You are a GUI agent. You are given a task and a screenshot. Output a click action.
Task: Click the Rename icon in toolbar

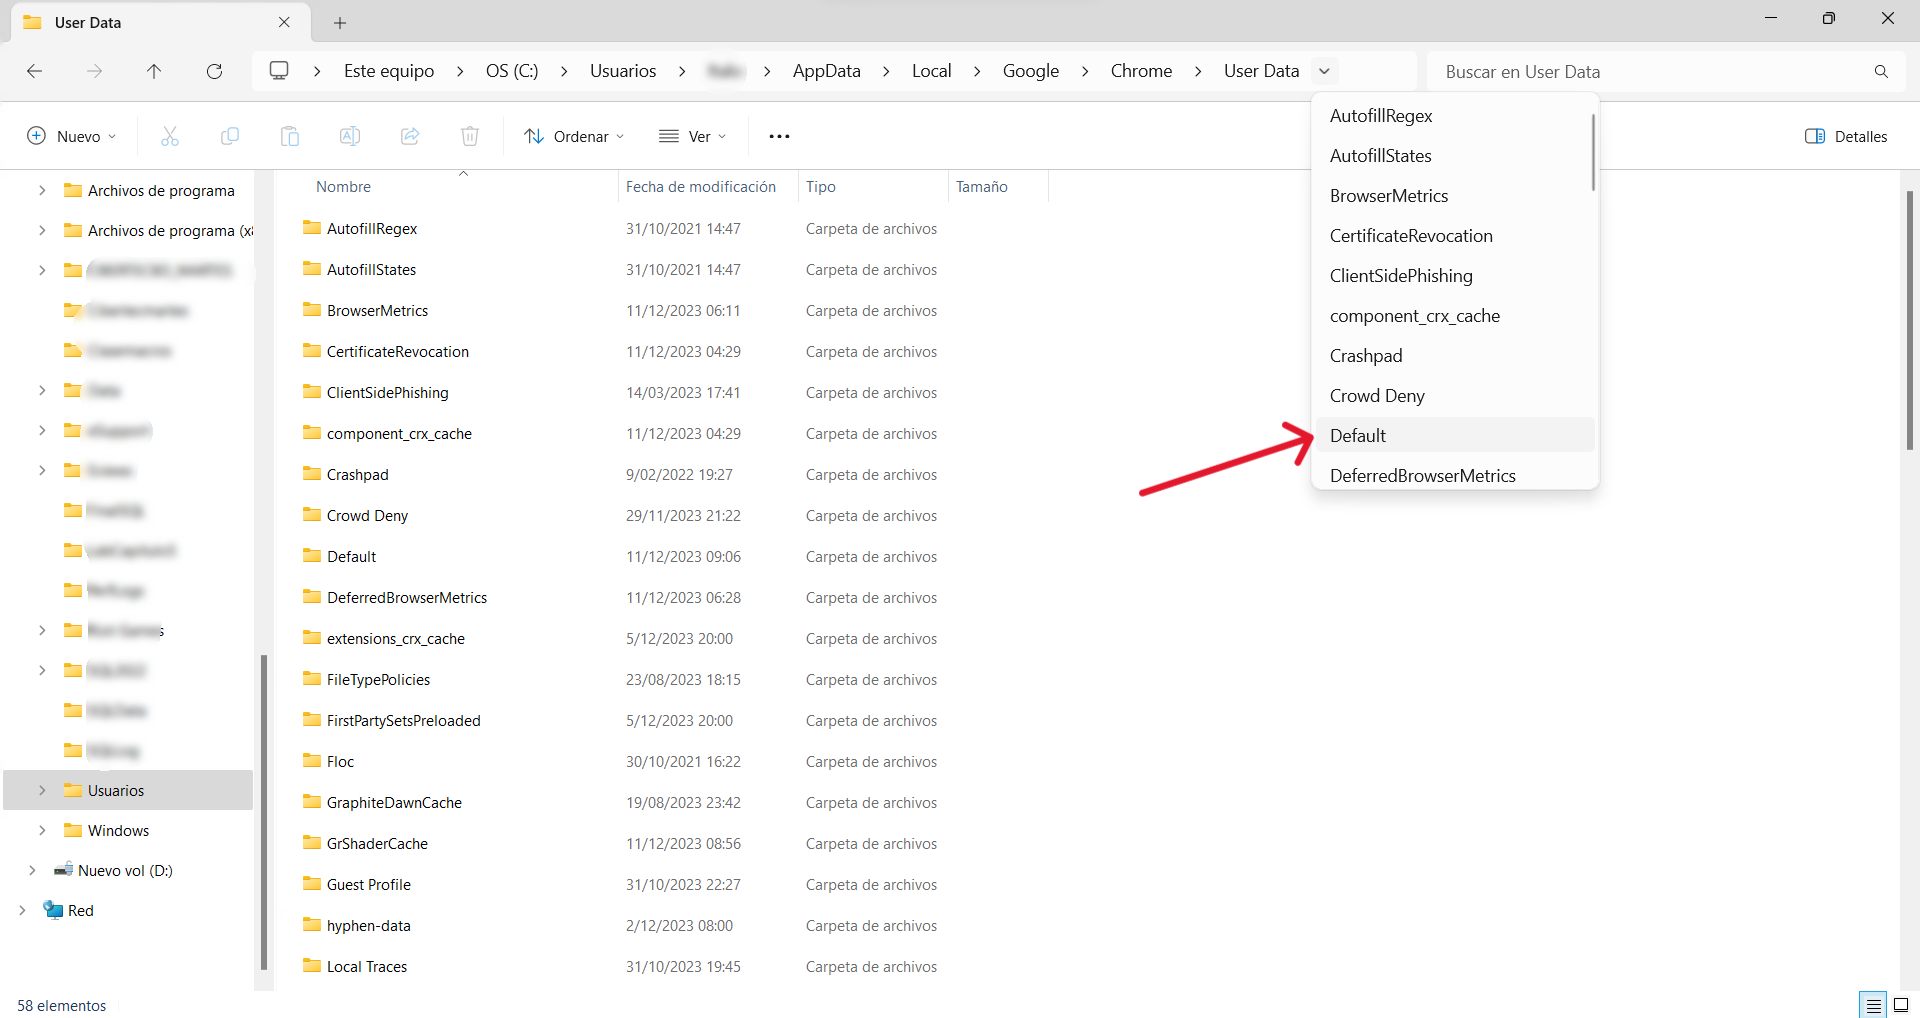350,136
